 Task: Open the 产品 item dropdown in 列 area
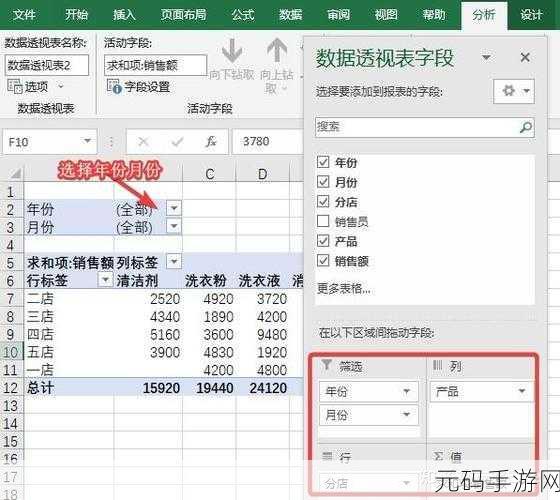[x=522, y=391]
